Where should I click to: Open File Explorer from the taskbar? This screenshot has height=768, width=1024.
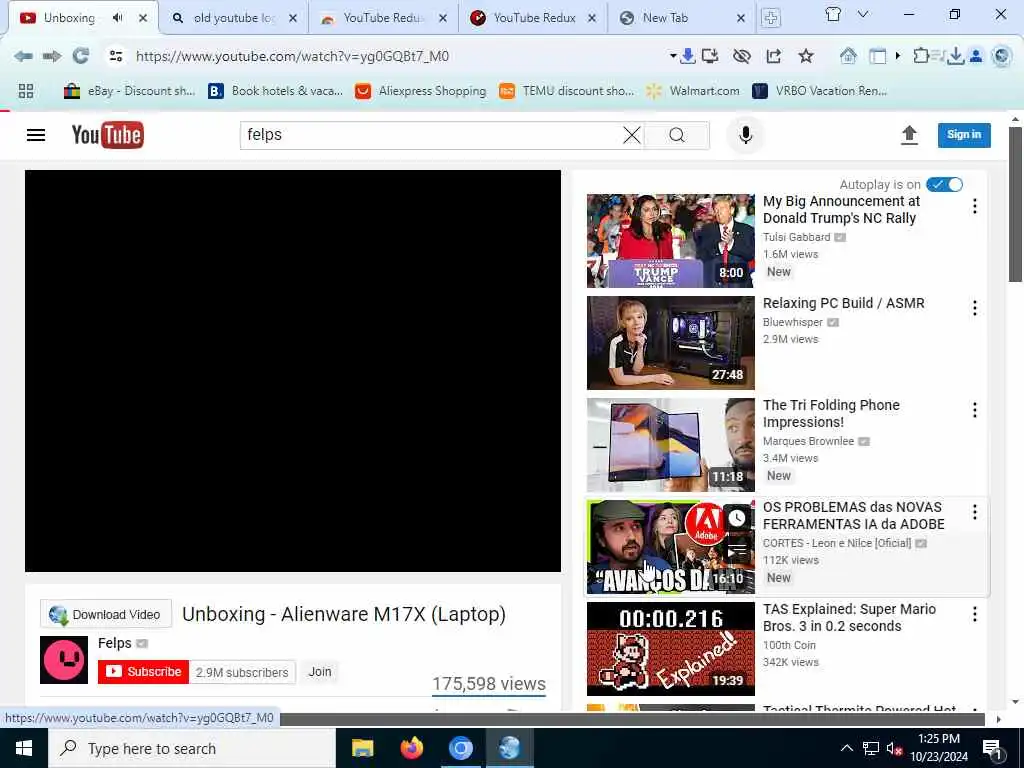point(362,748)
